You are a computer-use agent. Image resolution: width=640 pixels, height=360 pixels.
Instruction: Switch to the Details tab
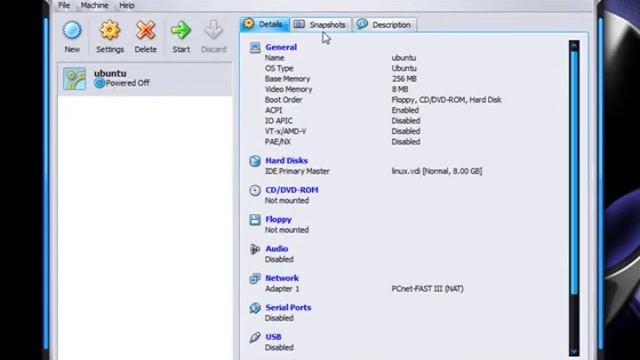(x=264, y=24)
